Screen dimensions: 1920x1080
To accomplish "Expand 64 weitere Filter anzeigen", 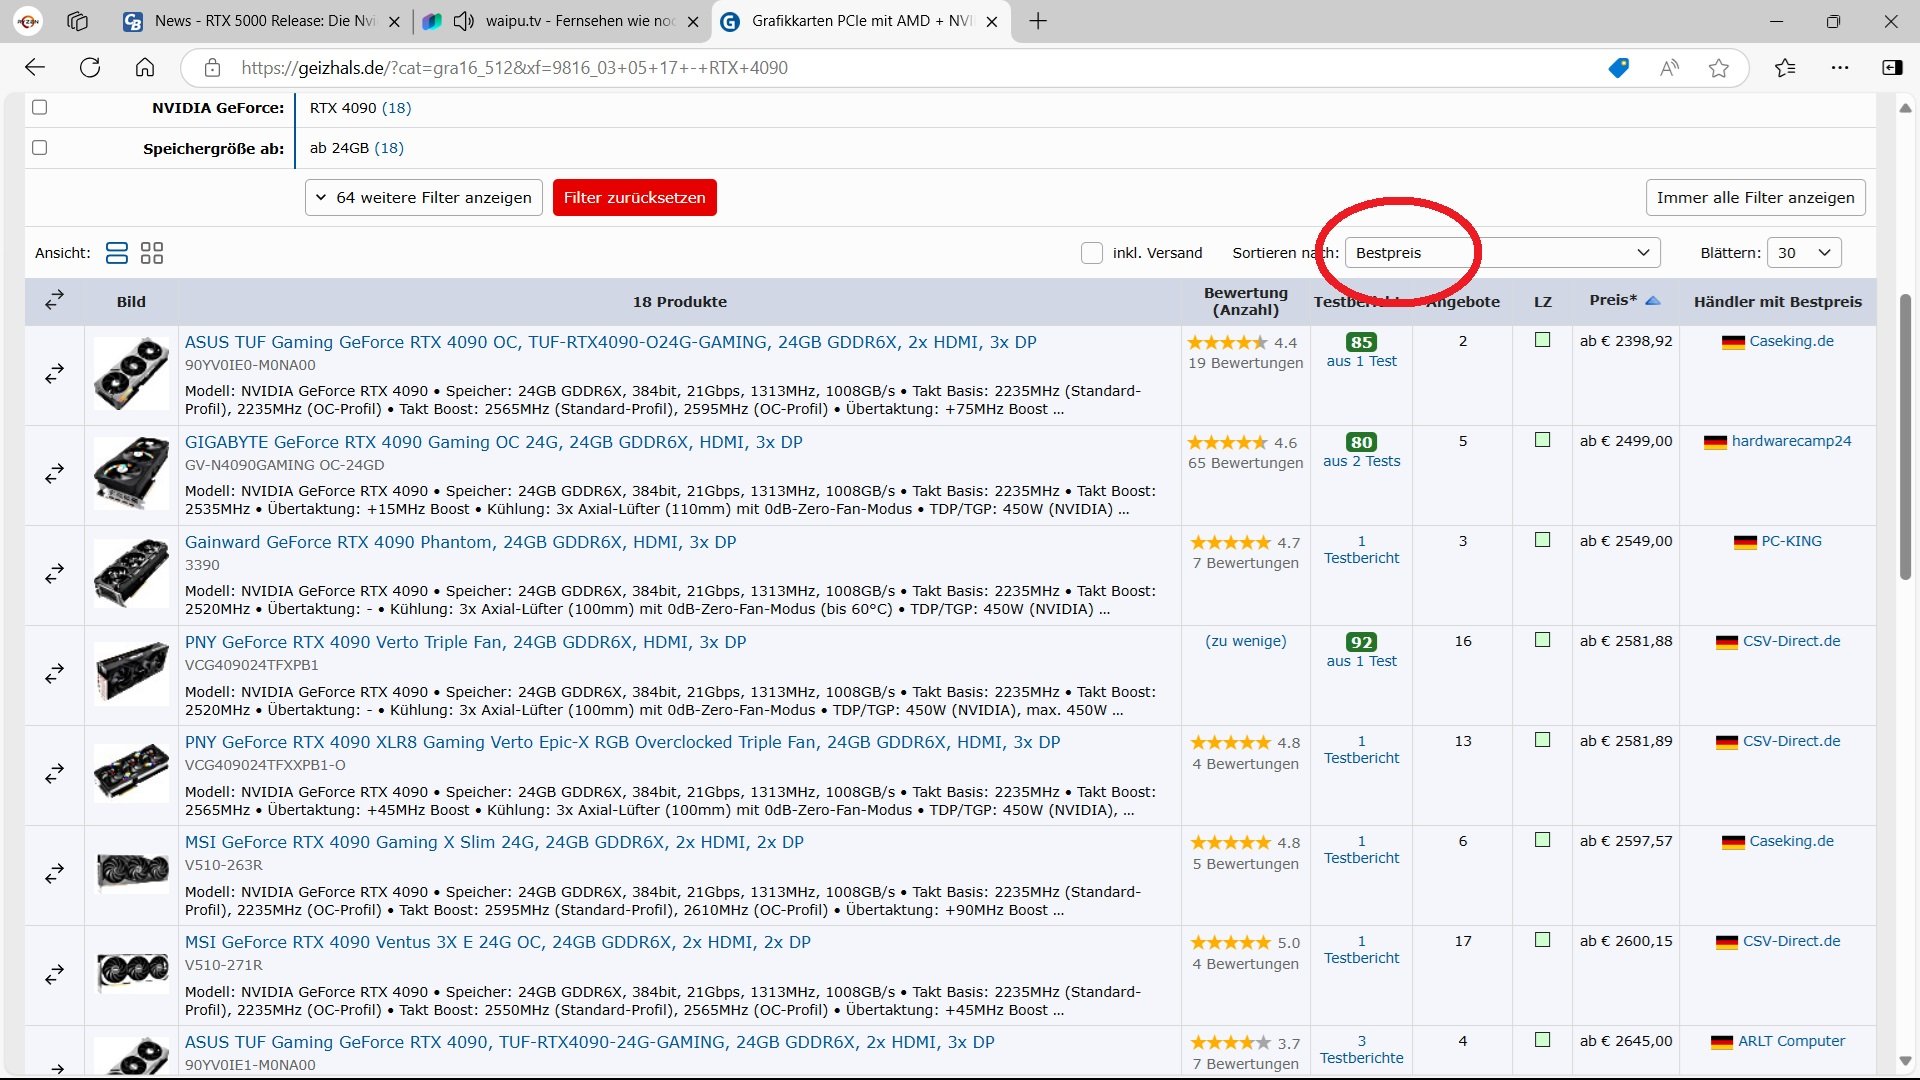I will point(424,198).
